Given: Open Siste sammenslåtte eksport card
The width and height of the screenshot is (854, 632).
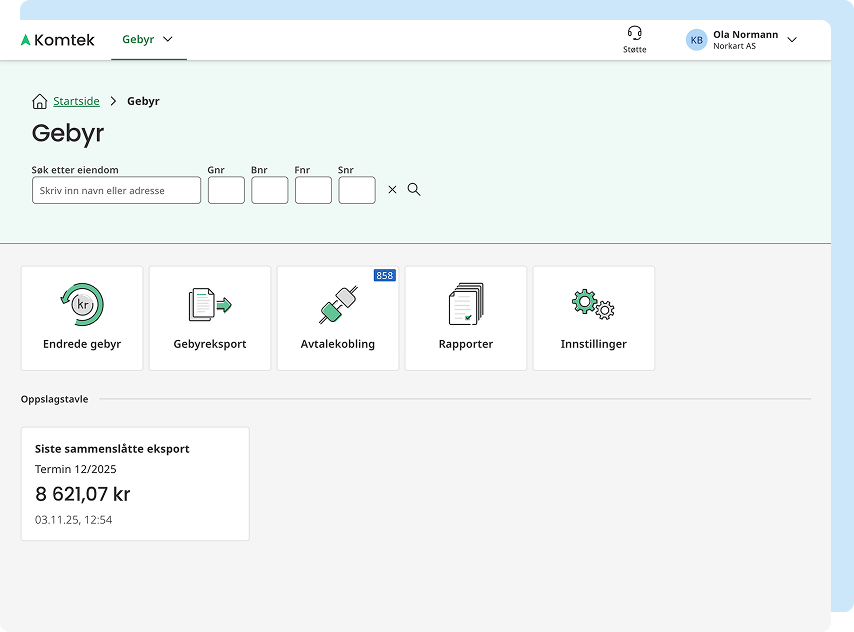Looking at the screenshot, I should [x=135, y=484].
